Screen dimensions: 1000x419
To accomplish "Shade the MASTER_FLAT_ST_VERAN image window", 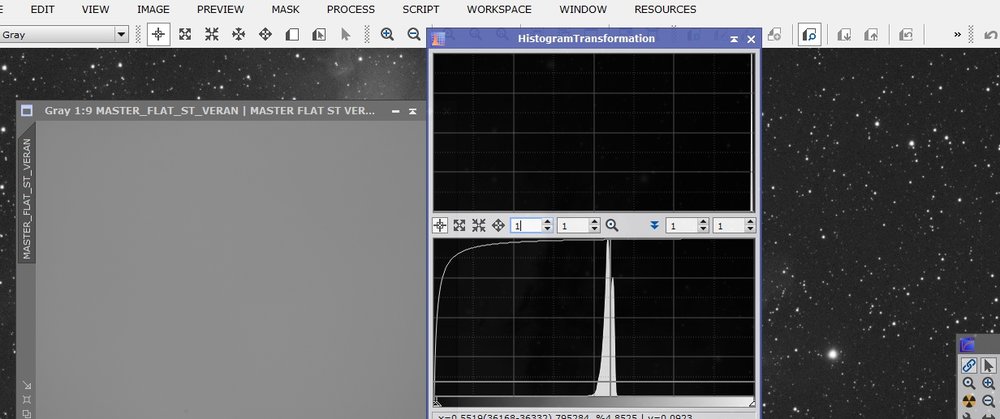I will click(413, 111).
